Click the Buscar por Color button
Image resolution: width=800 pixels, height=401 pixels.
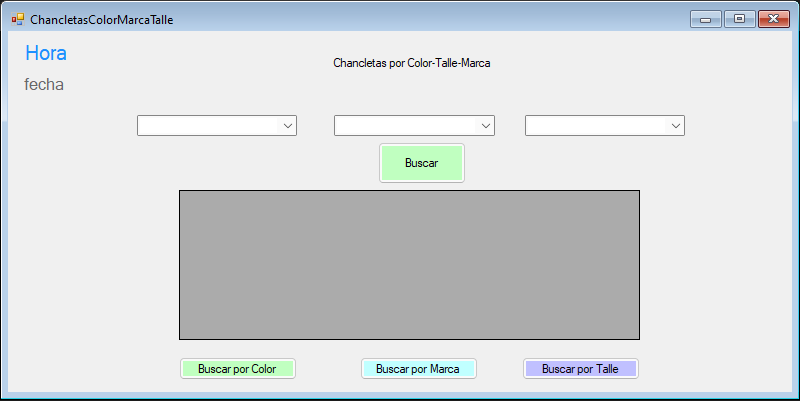(x=238, y=368)
